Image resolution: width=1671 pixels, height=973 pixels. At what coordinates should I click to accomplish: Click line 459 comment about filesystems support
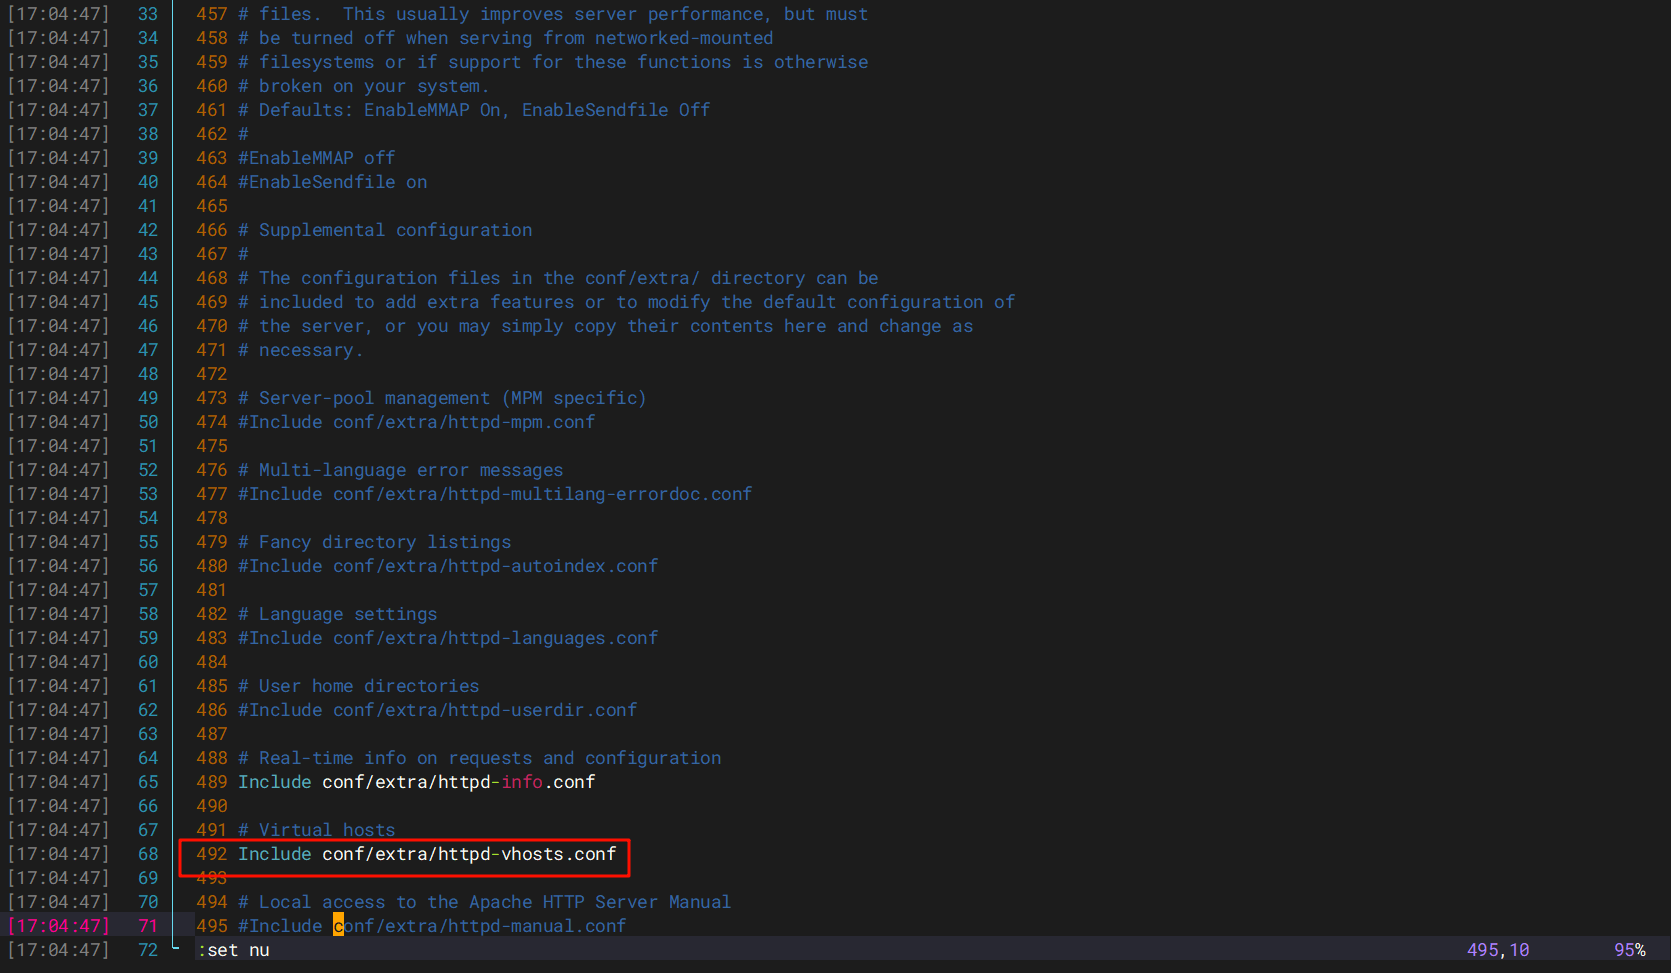pyautogui.click(x=553, y=62)
